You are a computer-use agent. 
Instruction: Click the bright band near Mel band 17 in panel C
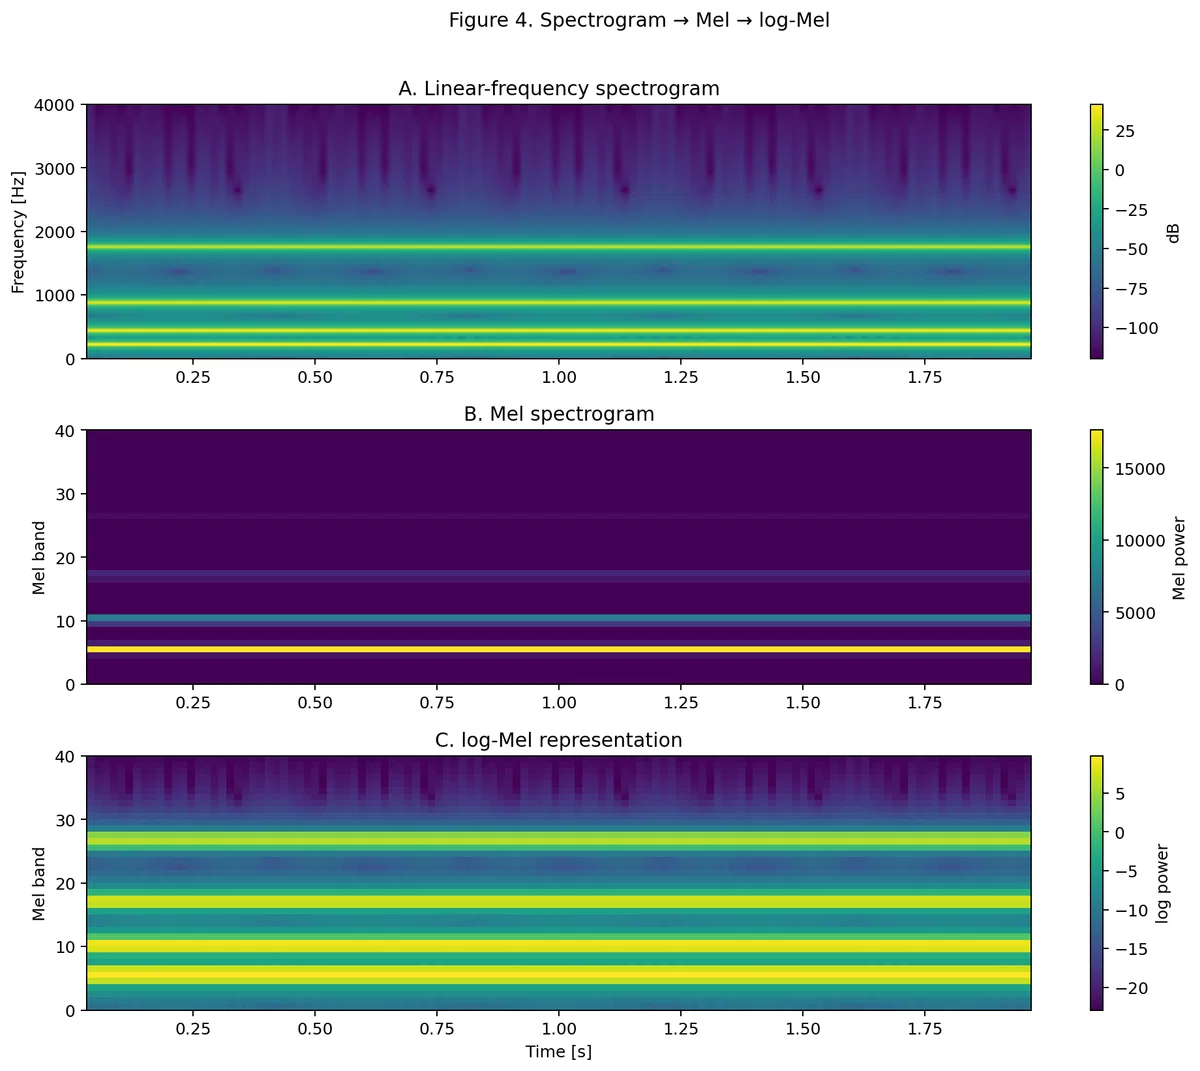coord(559,902)
